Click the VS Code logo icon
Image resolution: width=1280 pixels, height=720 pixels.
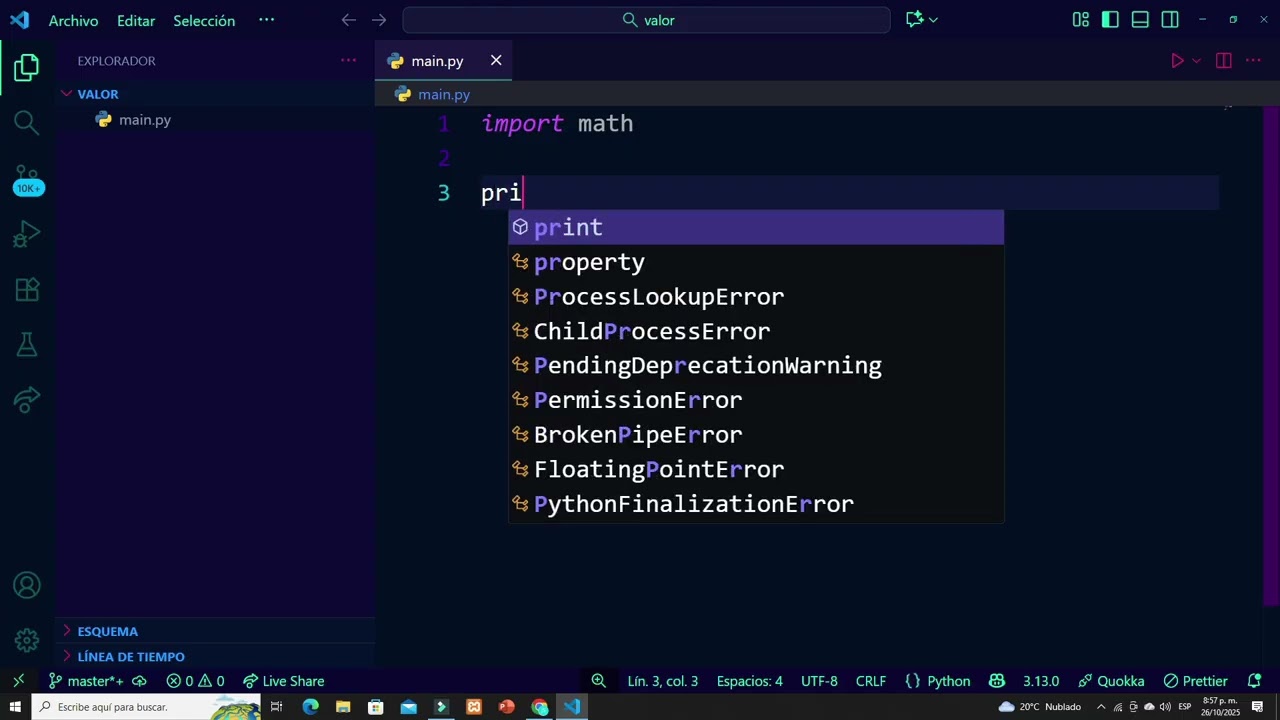(19, 20)
